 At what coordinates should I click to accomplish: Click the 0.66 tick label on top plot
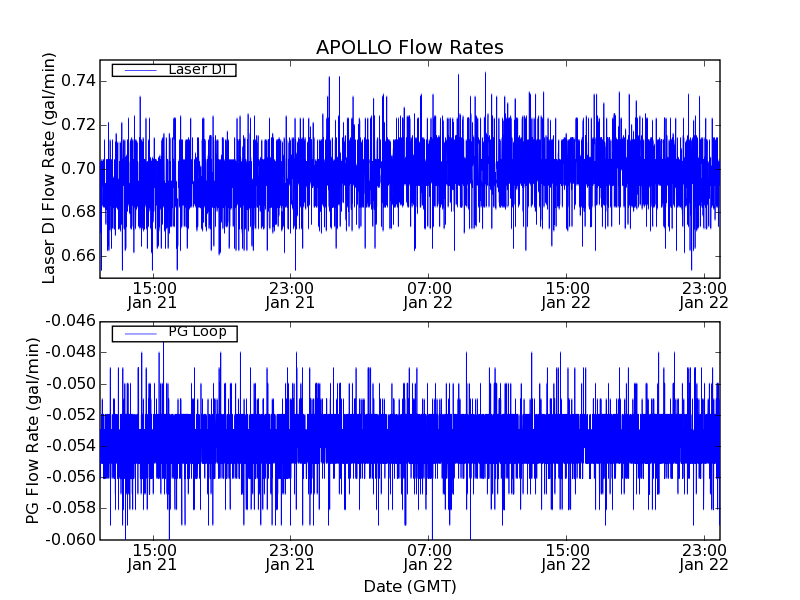79,255
